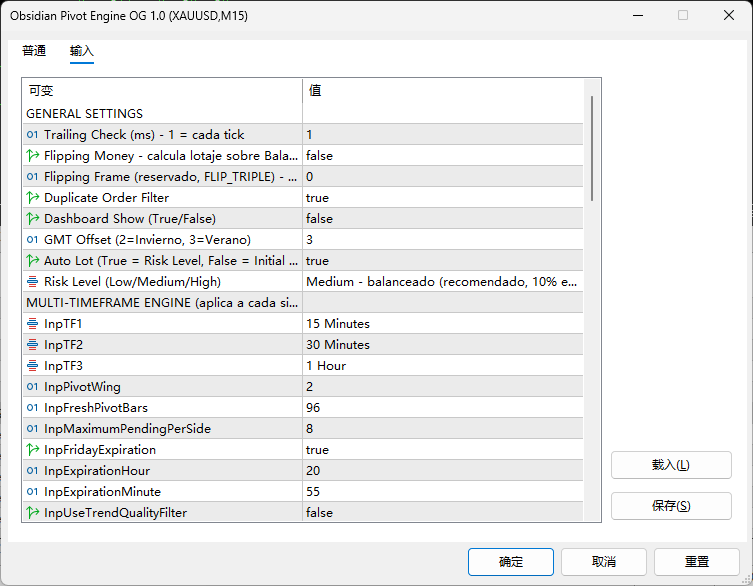Select the MULTI-TIMEFRAME ENGINE header row
753x586 pixels.
coord(303,303)
